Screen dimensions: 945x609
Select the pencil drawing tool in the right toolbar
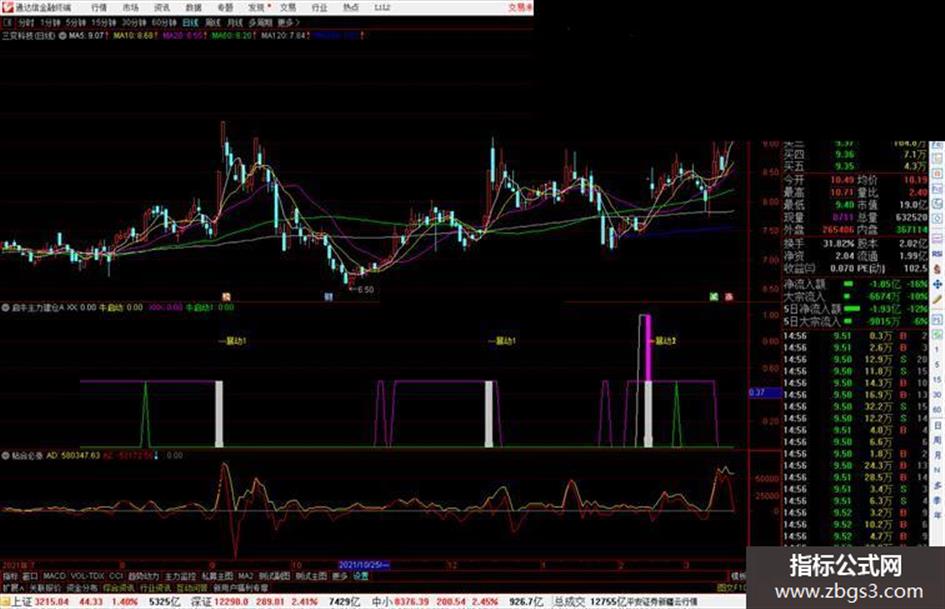pyautogui.click(x=937, y=298)
